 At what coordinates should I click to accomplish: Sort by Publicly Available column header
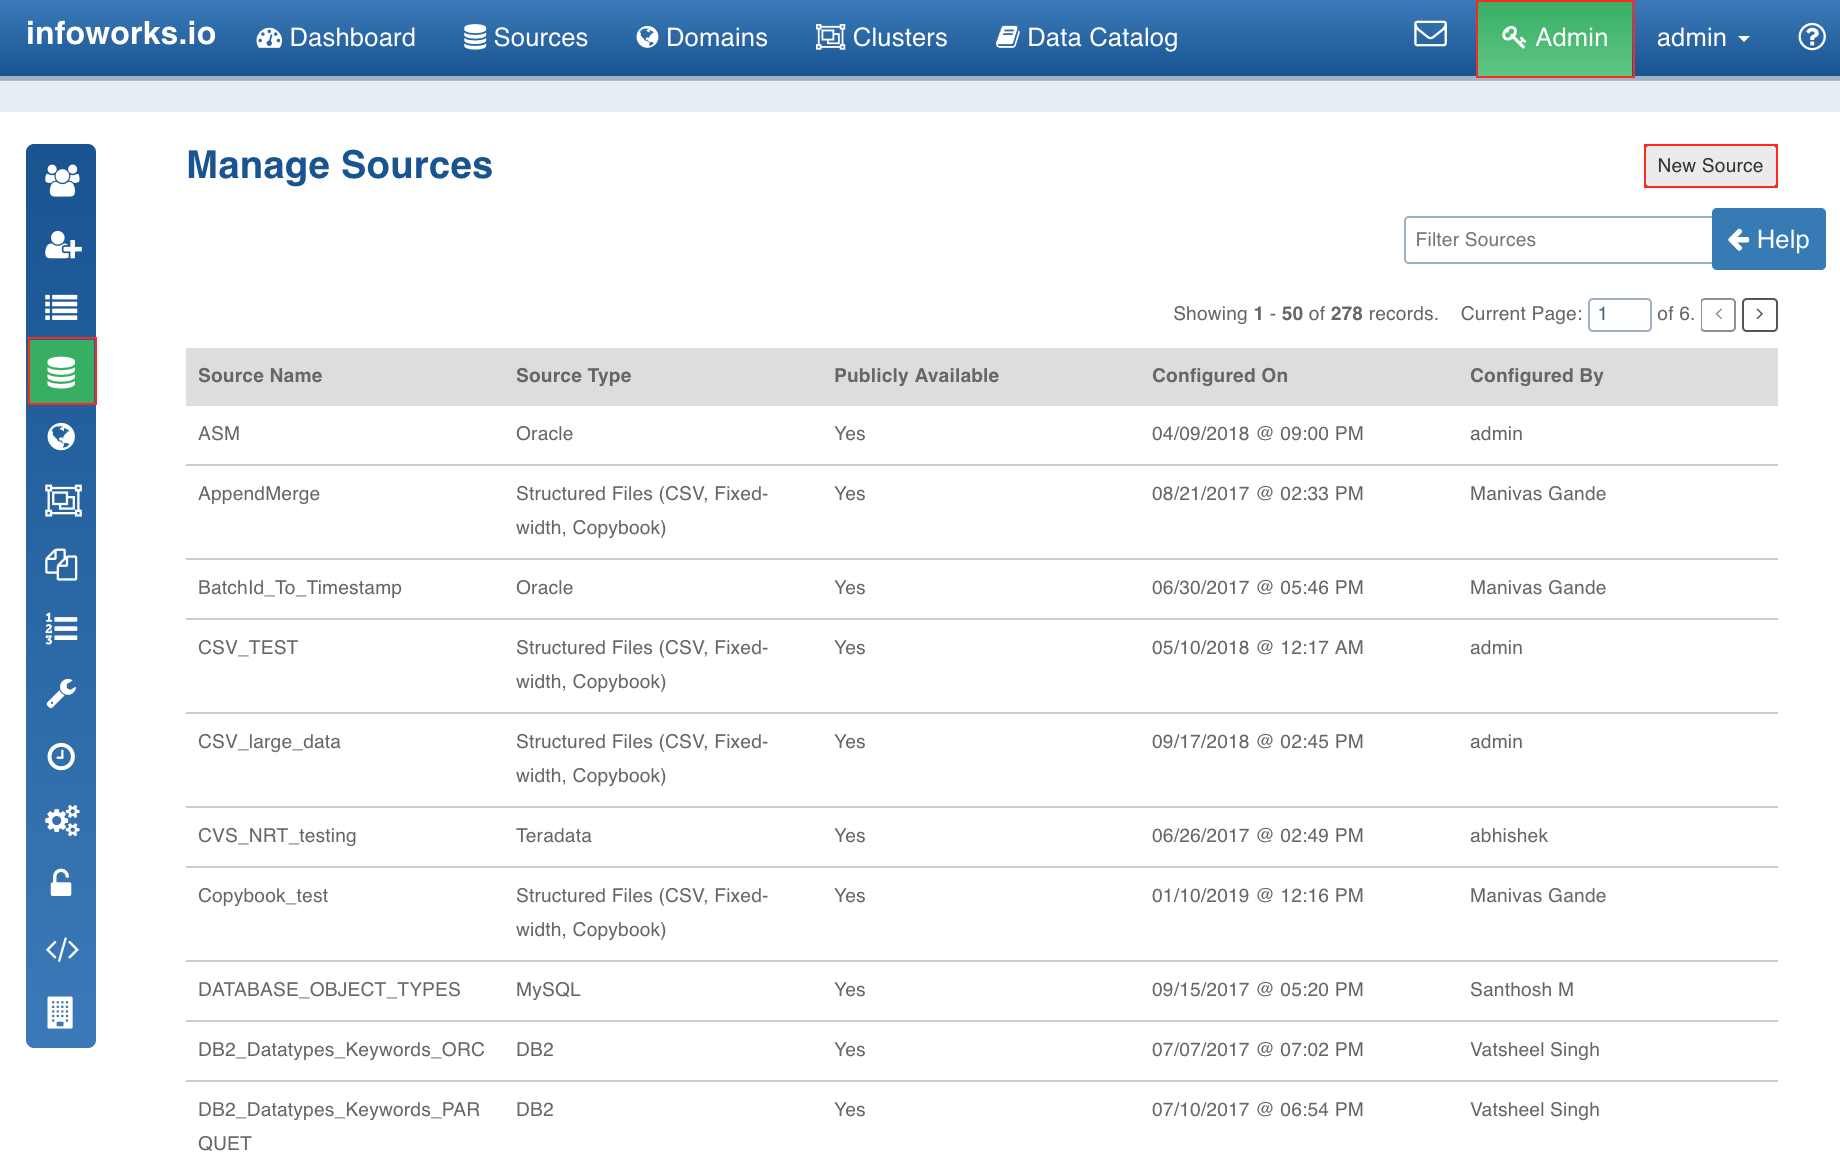coord(916,376)
